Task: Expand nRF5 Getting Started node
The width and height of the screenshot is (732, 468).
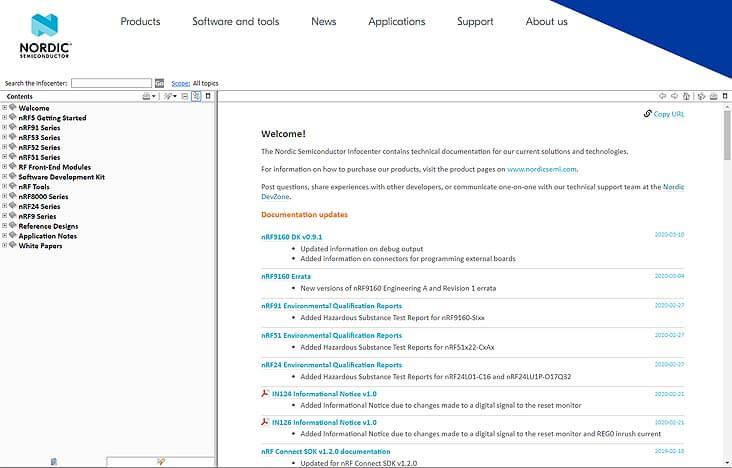Action: [5, 117]
